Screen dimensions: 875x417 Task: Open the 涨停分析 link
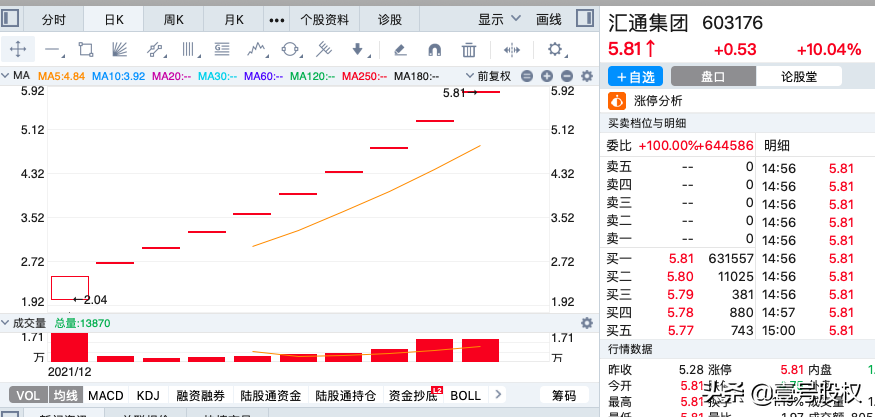coord(658,101)
